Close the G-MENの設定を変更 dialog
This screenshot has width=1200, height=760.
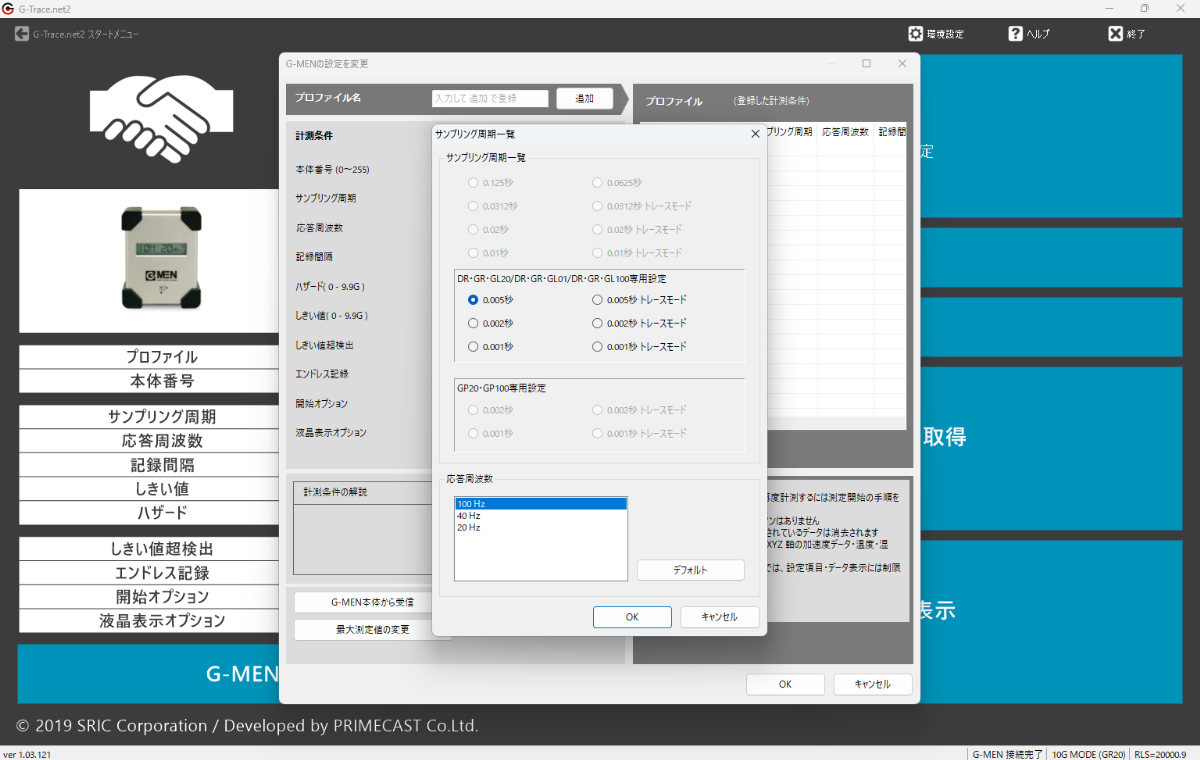tap(902, 63)
